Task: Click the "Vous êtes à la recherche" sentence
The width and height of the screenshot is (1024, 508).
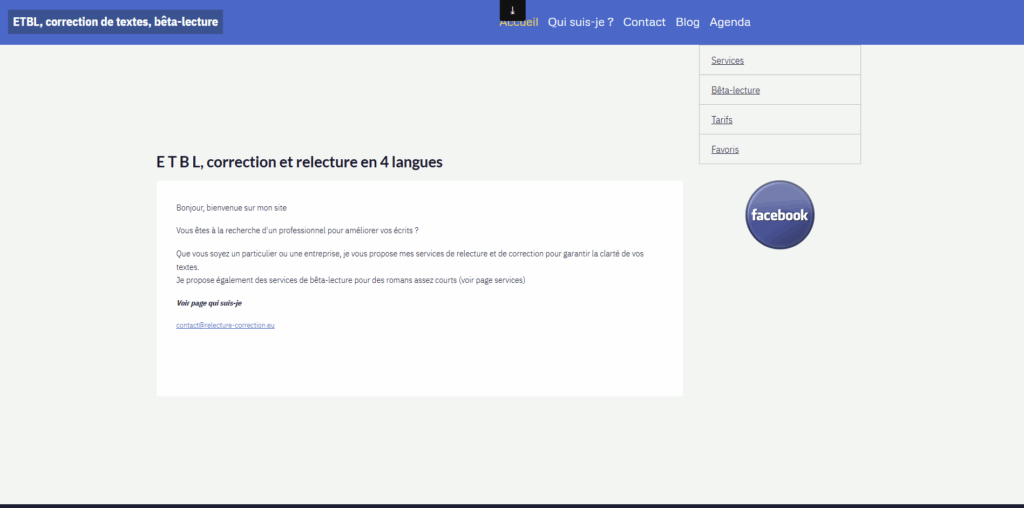Action: pos(296,230)
